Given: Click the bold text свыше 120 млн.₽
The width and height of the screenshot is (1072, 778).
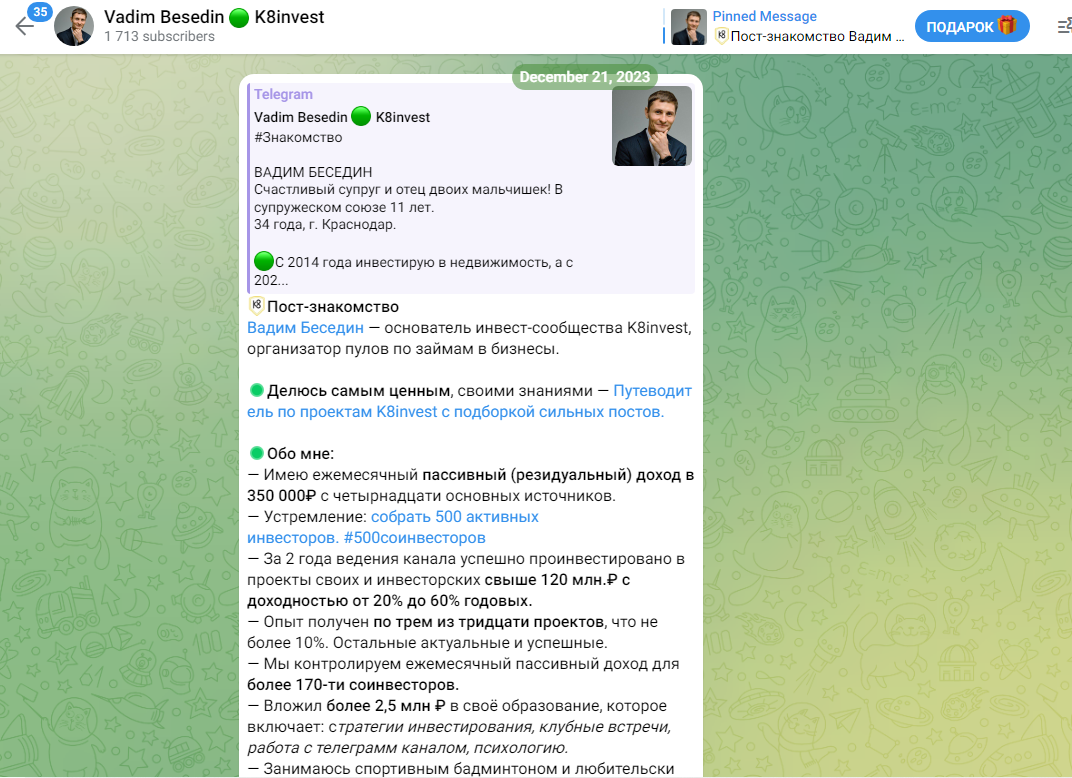Looking at the screenshot, I should coord(551,580).
